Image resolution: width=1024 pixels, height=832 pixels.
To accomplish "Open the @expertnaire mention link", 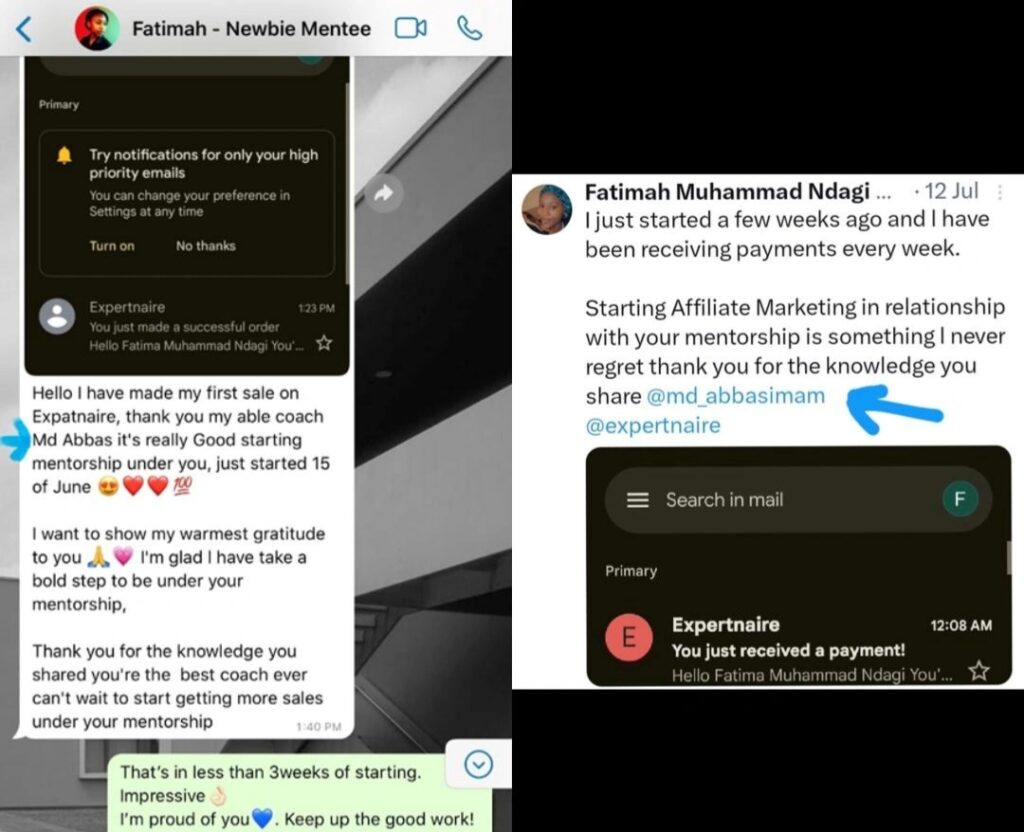I will point(653,426).
